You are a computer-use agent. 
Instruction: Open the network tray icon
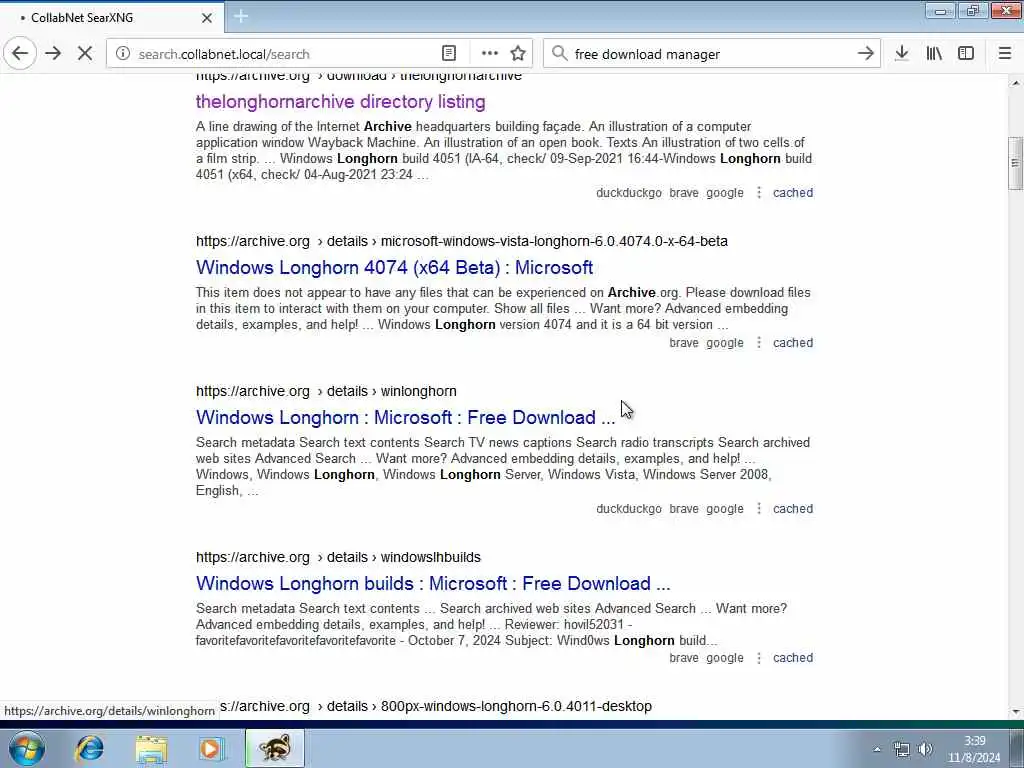[902, 750]
